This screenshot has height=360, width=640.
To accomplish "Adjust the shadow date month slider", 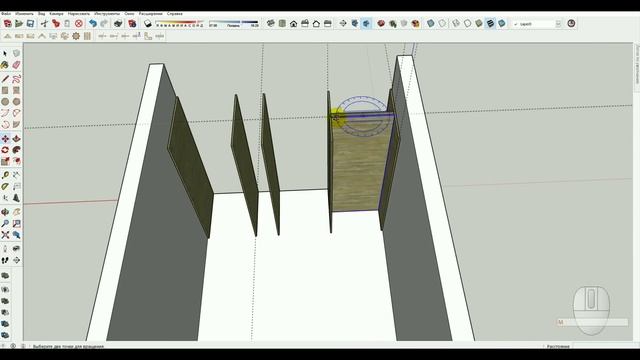I will 180,23.
